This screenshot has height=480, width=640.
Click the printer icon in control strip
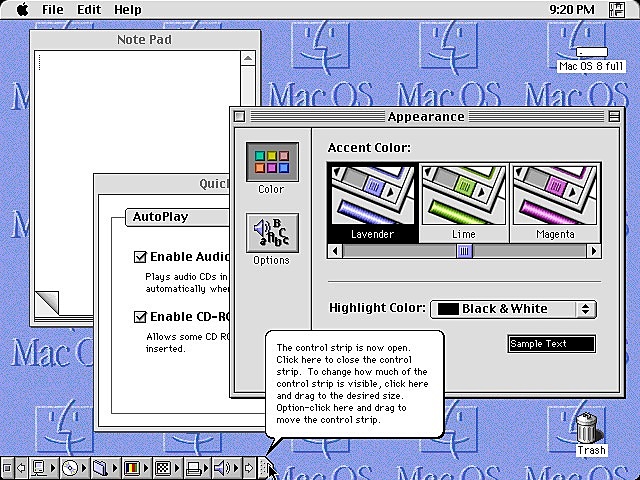click(x=194, y=467)
